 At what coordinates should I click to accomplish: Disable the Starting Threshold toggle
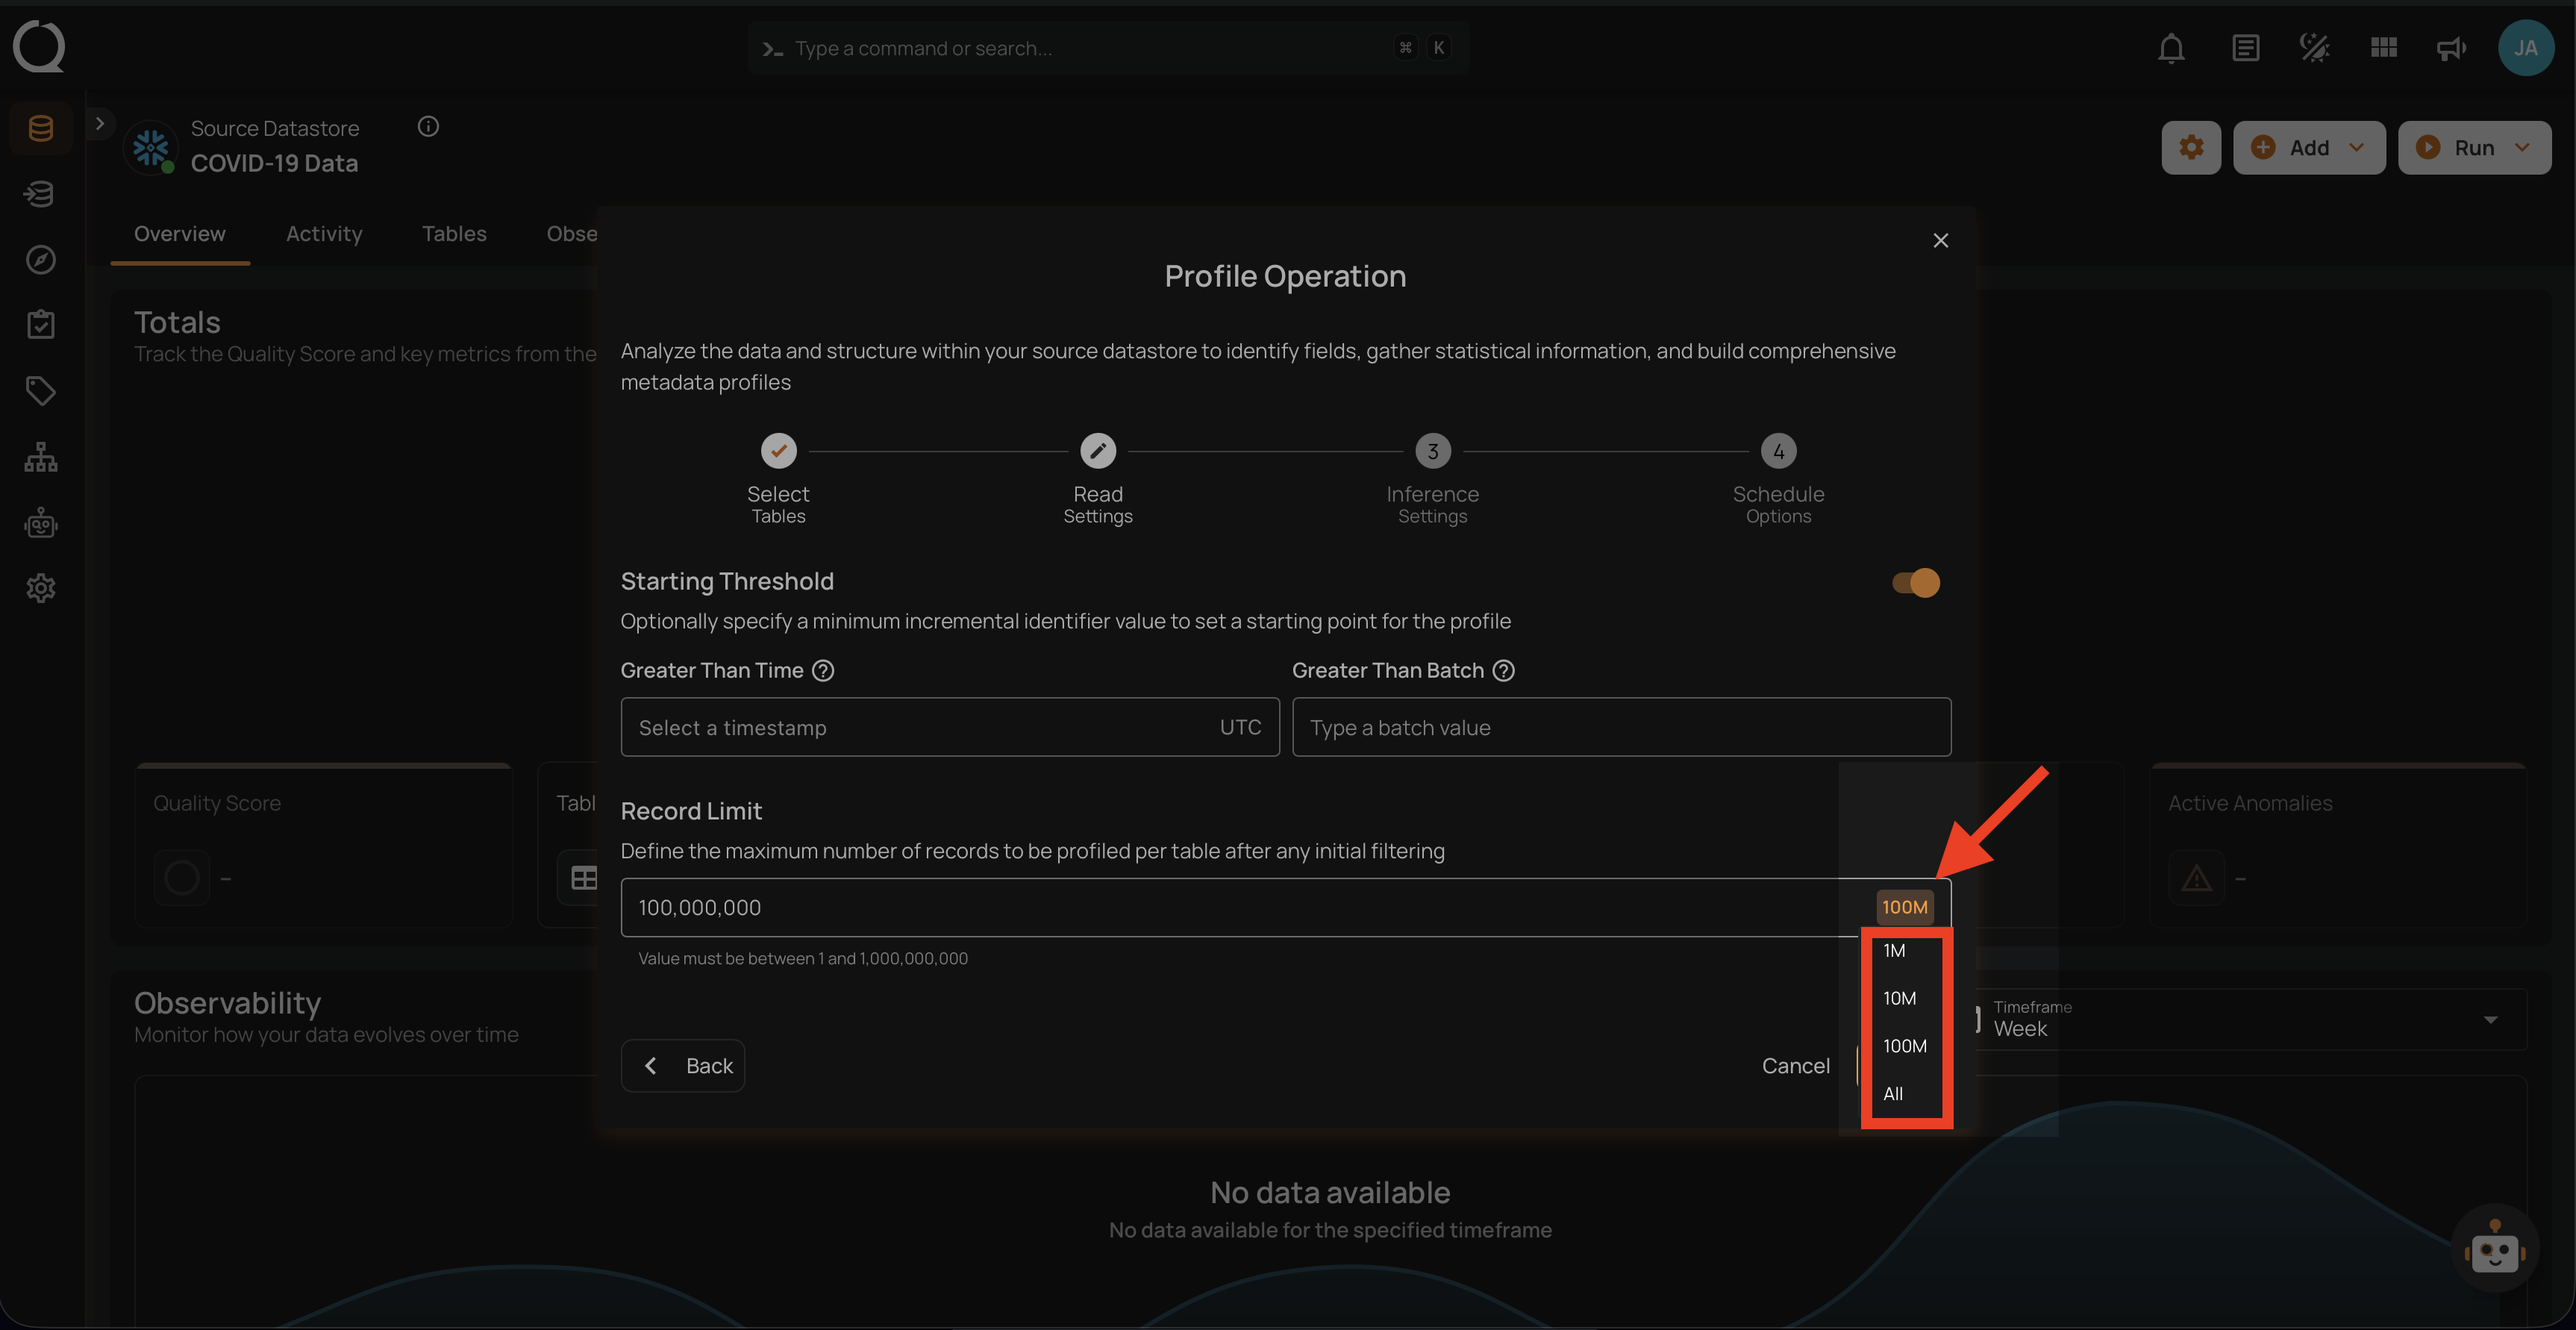(1915, 583)
